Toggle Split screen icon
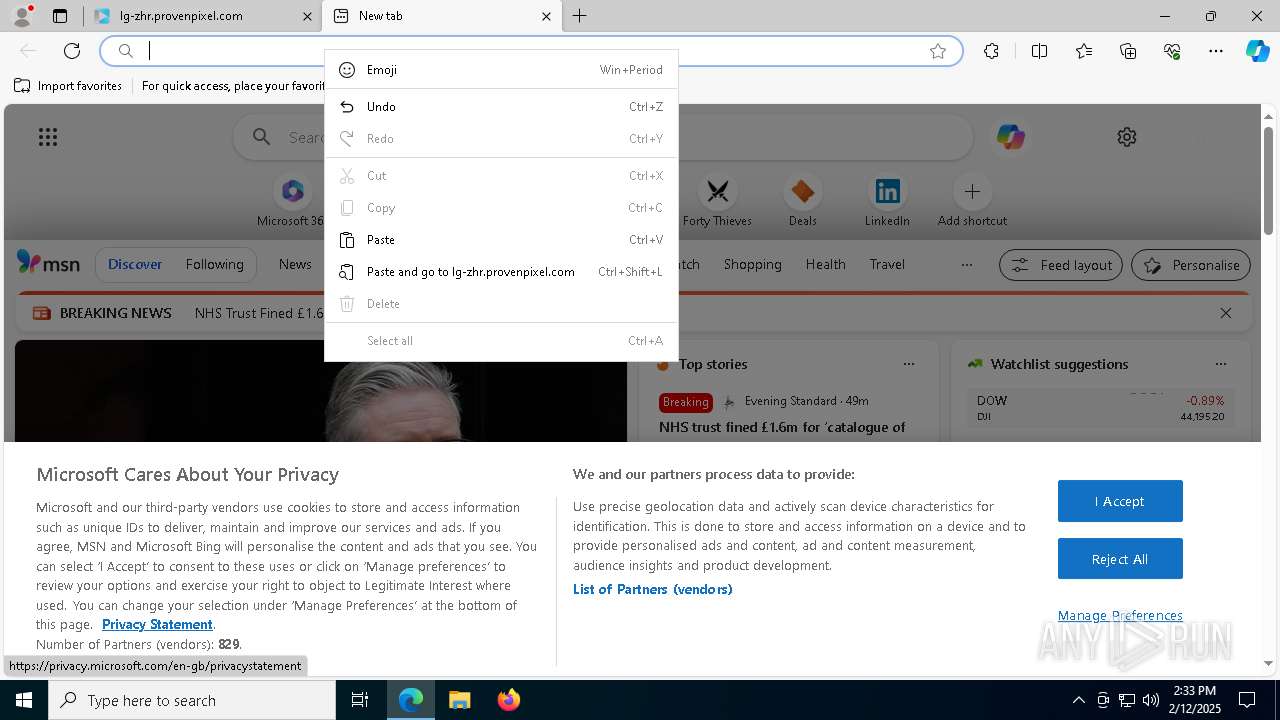The image size is (1280, 720). point(1039,51)
